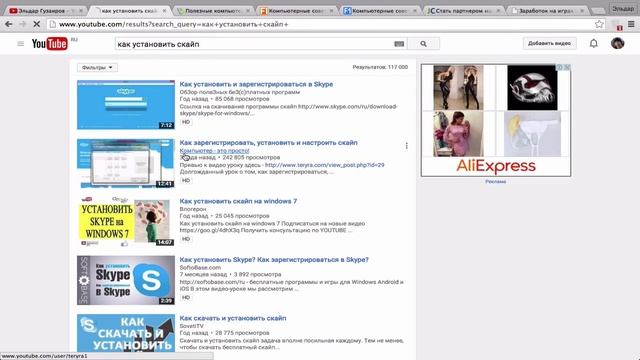640x360 pixels.
Task: Open the AliExpress logo in advertisement
Action: (496, 166)
